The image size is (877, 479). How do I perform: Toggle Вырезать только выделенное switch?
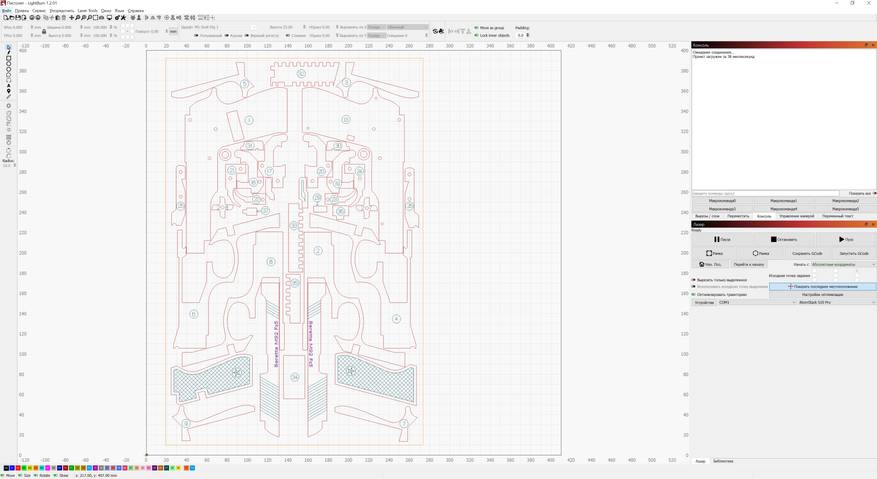point(693,280)
